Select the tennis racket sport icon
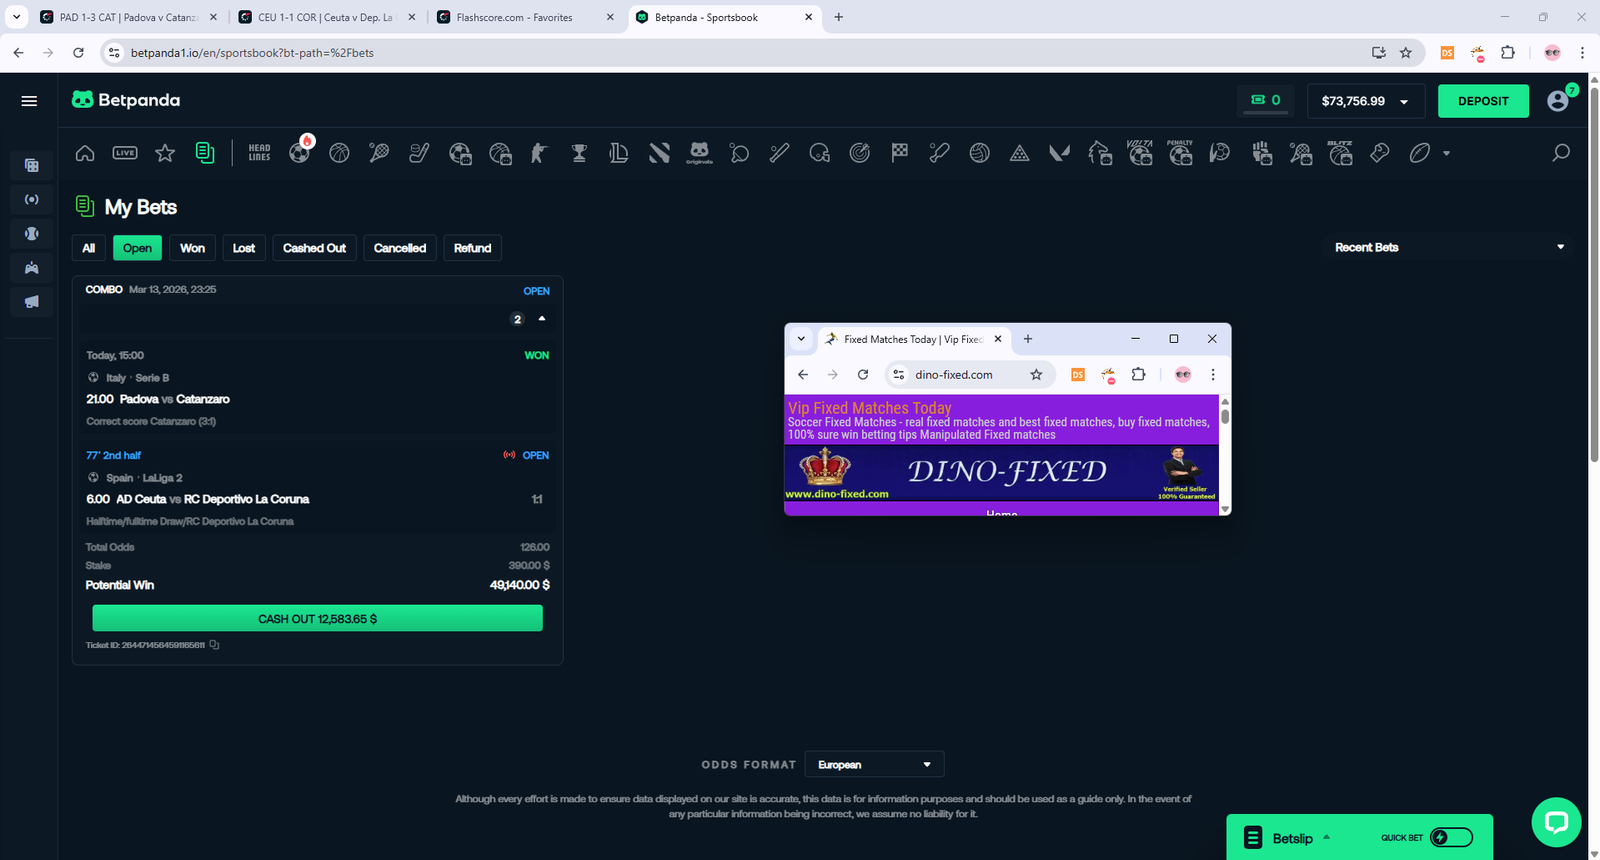The width and height of the screenshot is (1600, 860). pyautogui.click(x=379, y=153)
